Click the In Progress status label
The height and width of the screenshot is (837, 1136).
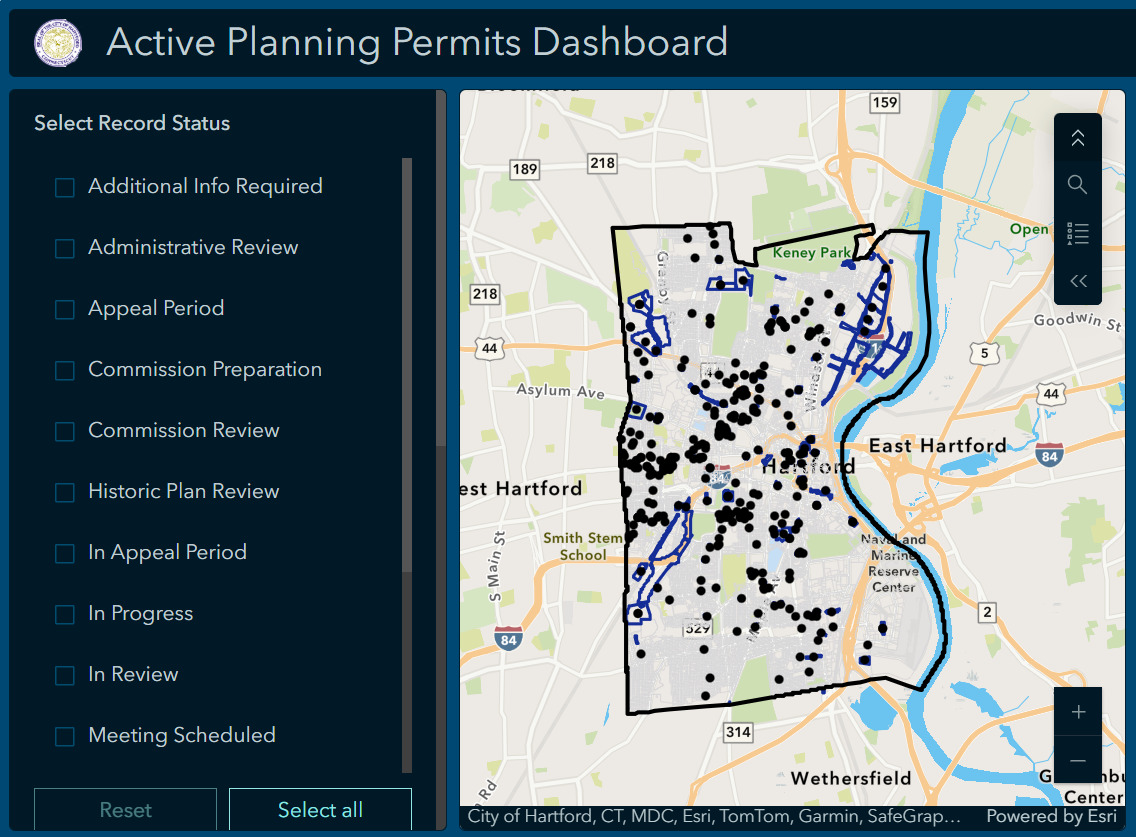pos(141,613)
